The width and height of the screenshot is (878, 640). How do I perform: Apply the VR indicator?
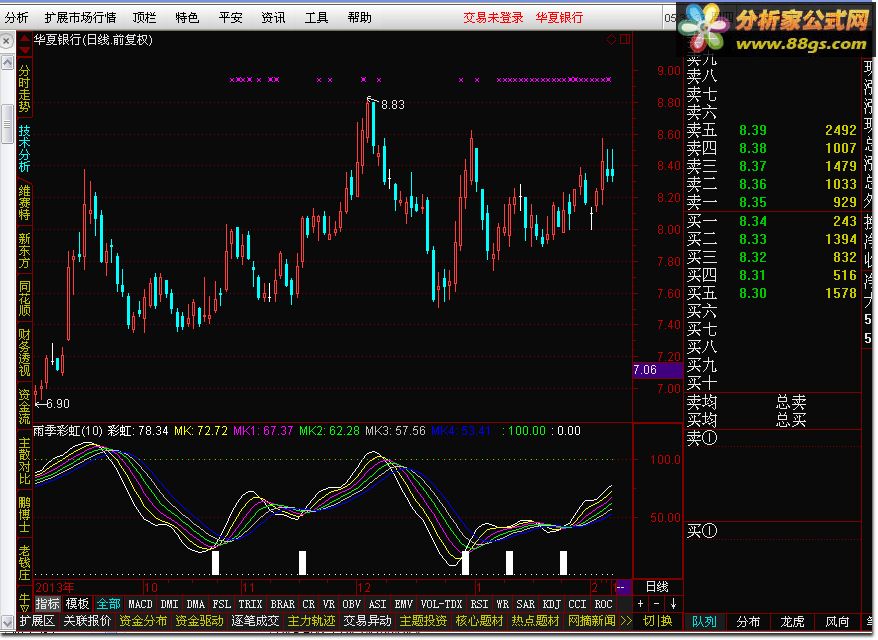pyautogui.click(x=329, y=604)
